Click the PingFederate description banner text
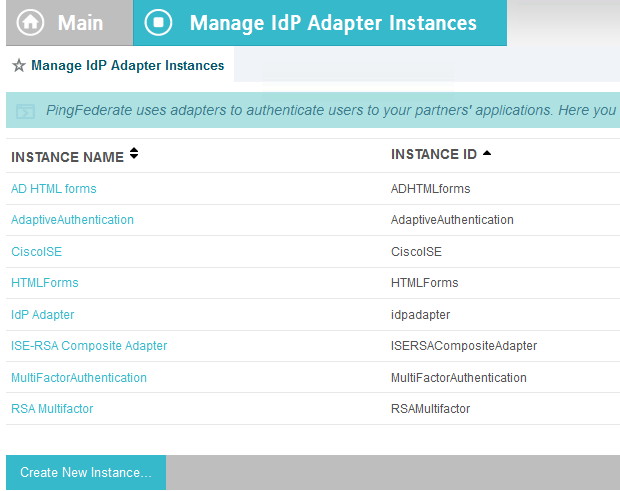 (331, 110)
